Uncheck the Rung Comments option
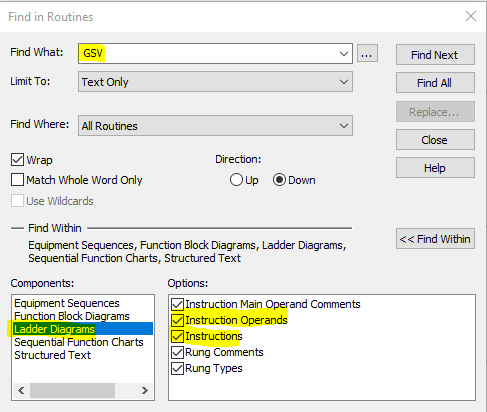The width and height of the screenshot is (487, 412). click(x=177, y=352)
